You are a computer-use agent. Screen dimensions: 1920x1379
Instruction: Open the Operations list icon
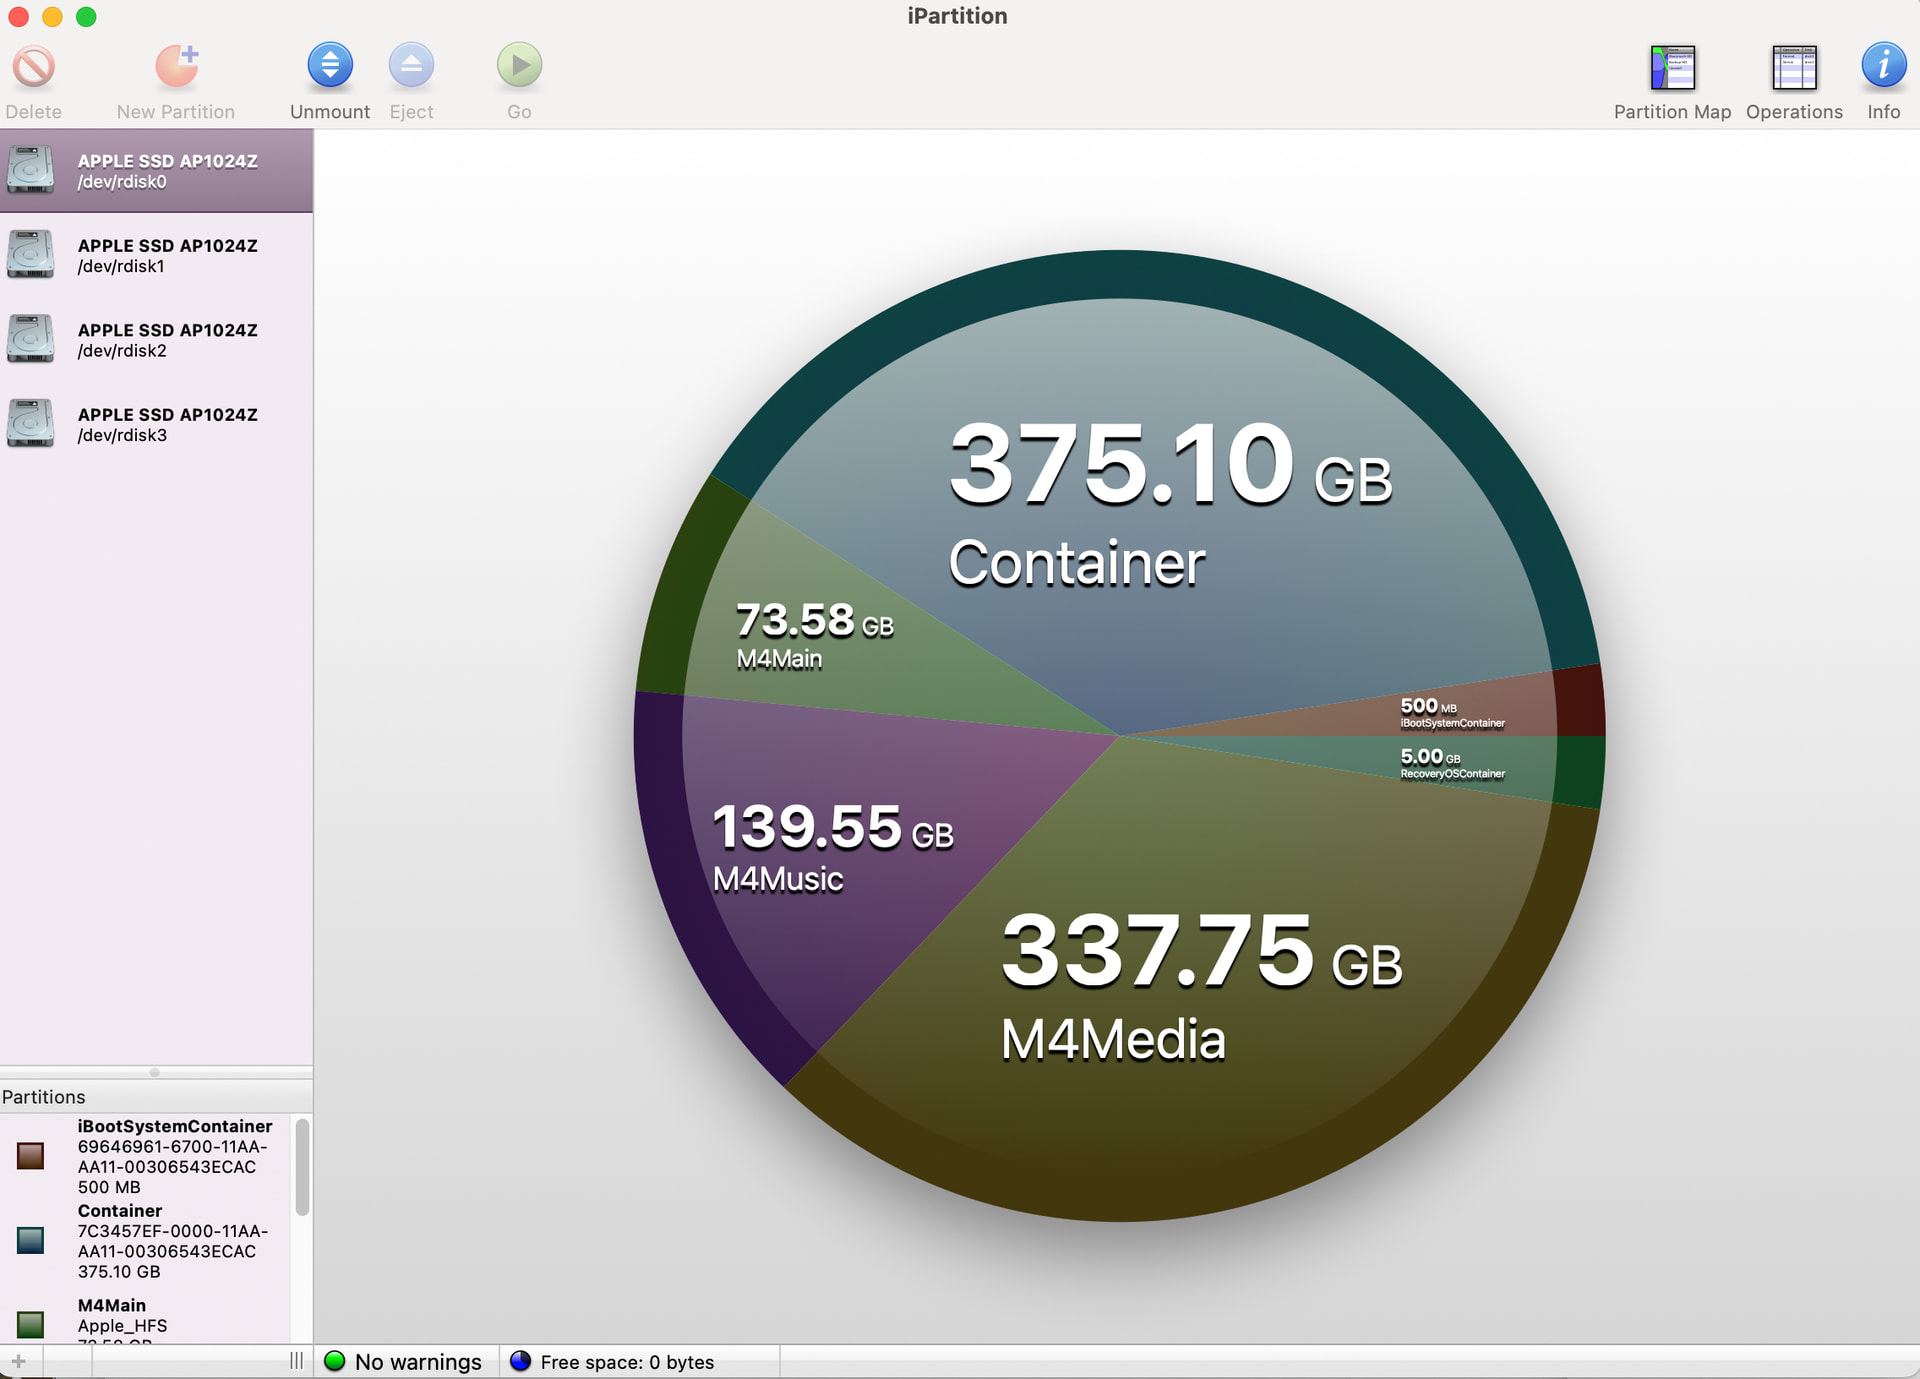coord(1794,68)
